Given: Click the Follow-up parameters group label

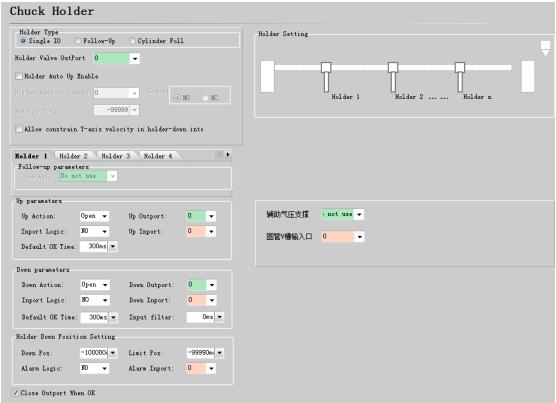Looking at the screenshot, I should point(54,167).
